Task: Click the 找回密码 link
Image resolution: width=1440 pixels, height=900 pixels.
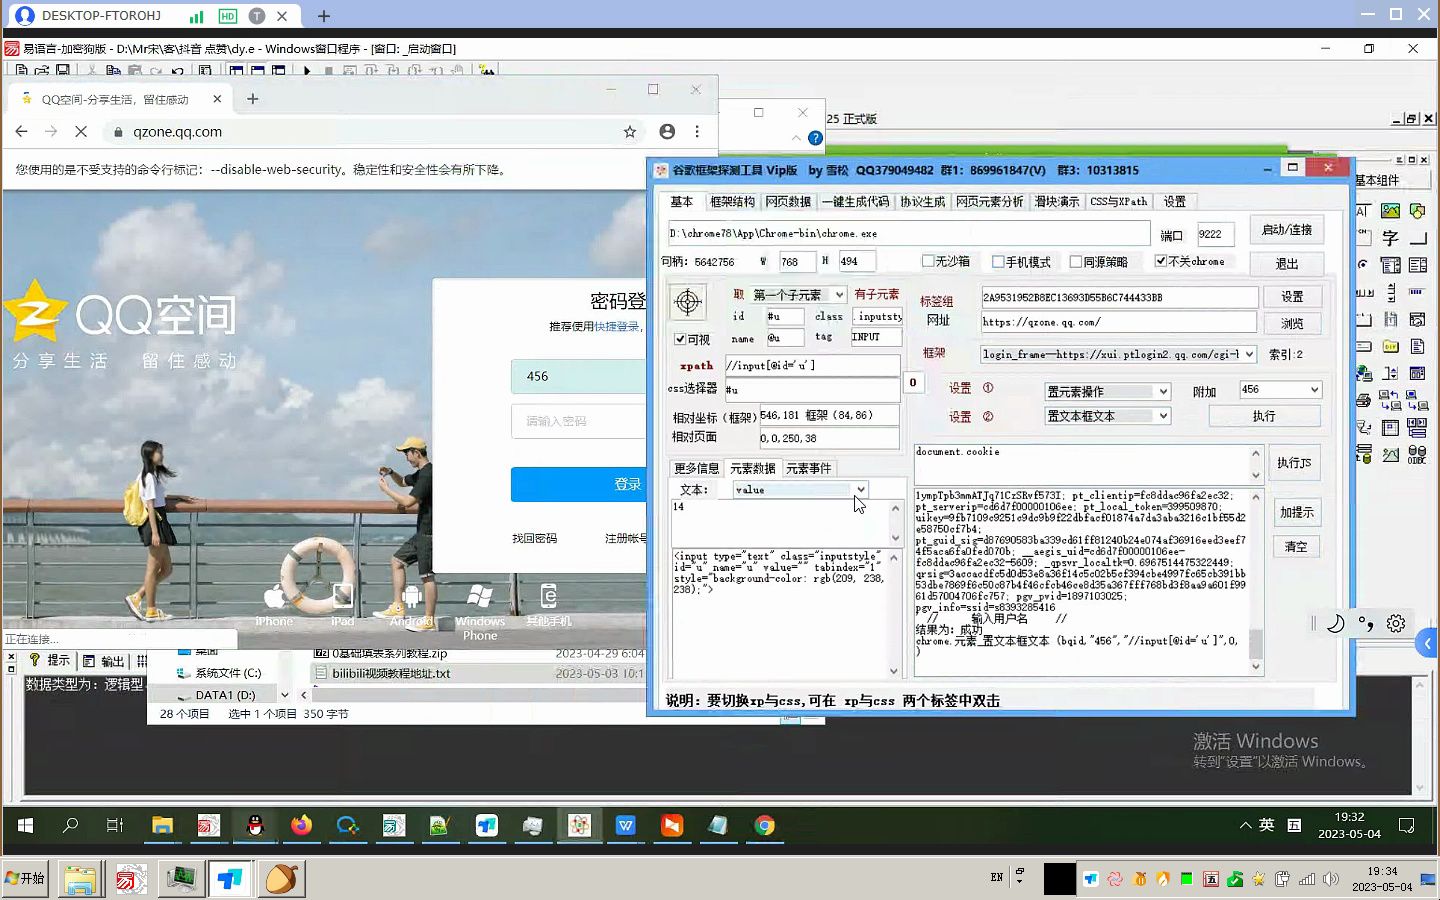Action: (534, 538)
